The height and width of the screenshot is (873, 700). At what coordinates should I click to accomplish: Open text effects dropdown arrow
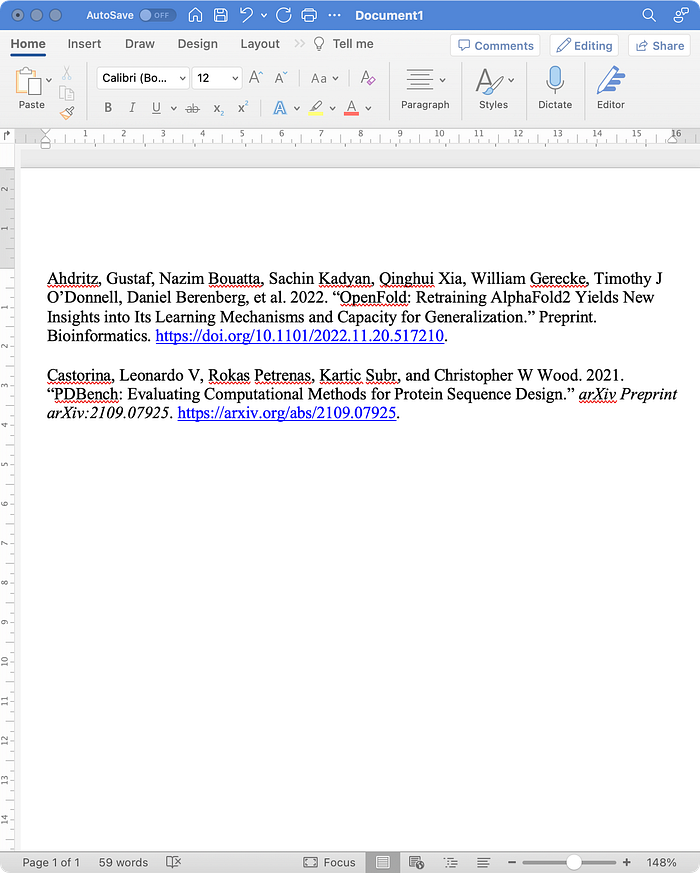pos(297,108)
